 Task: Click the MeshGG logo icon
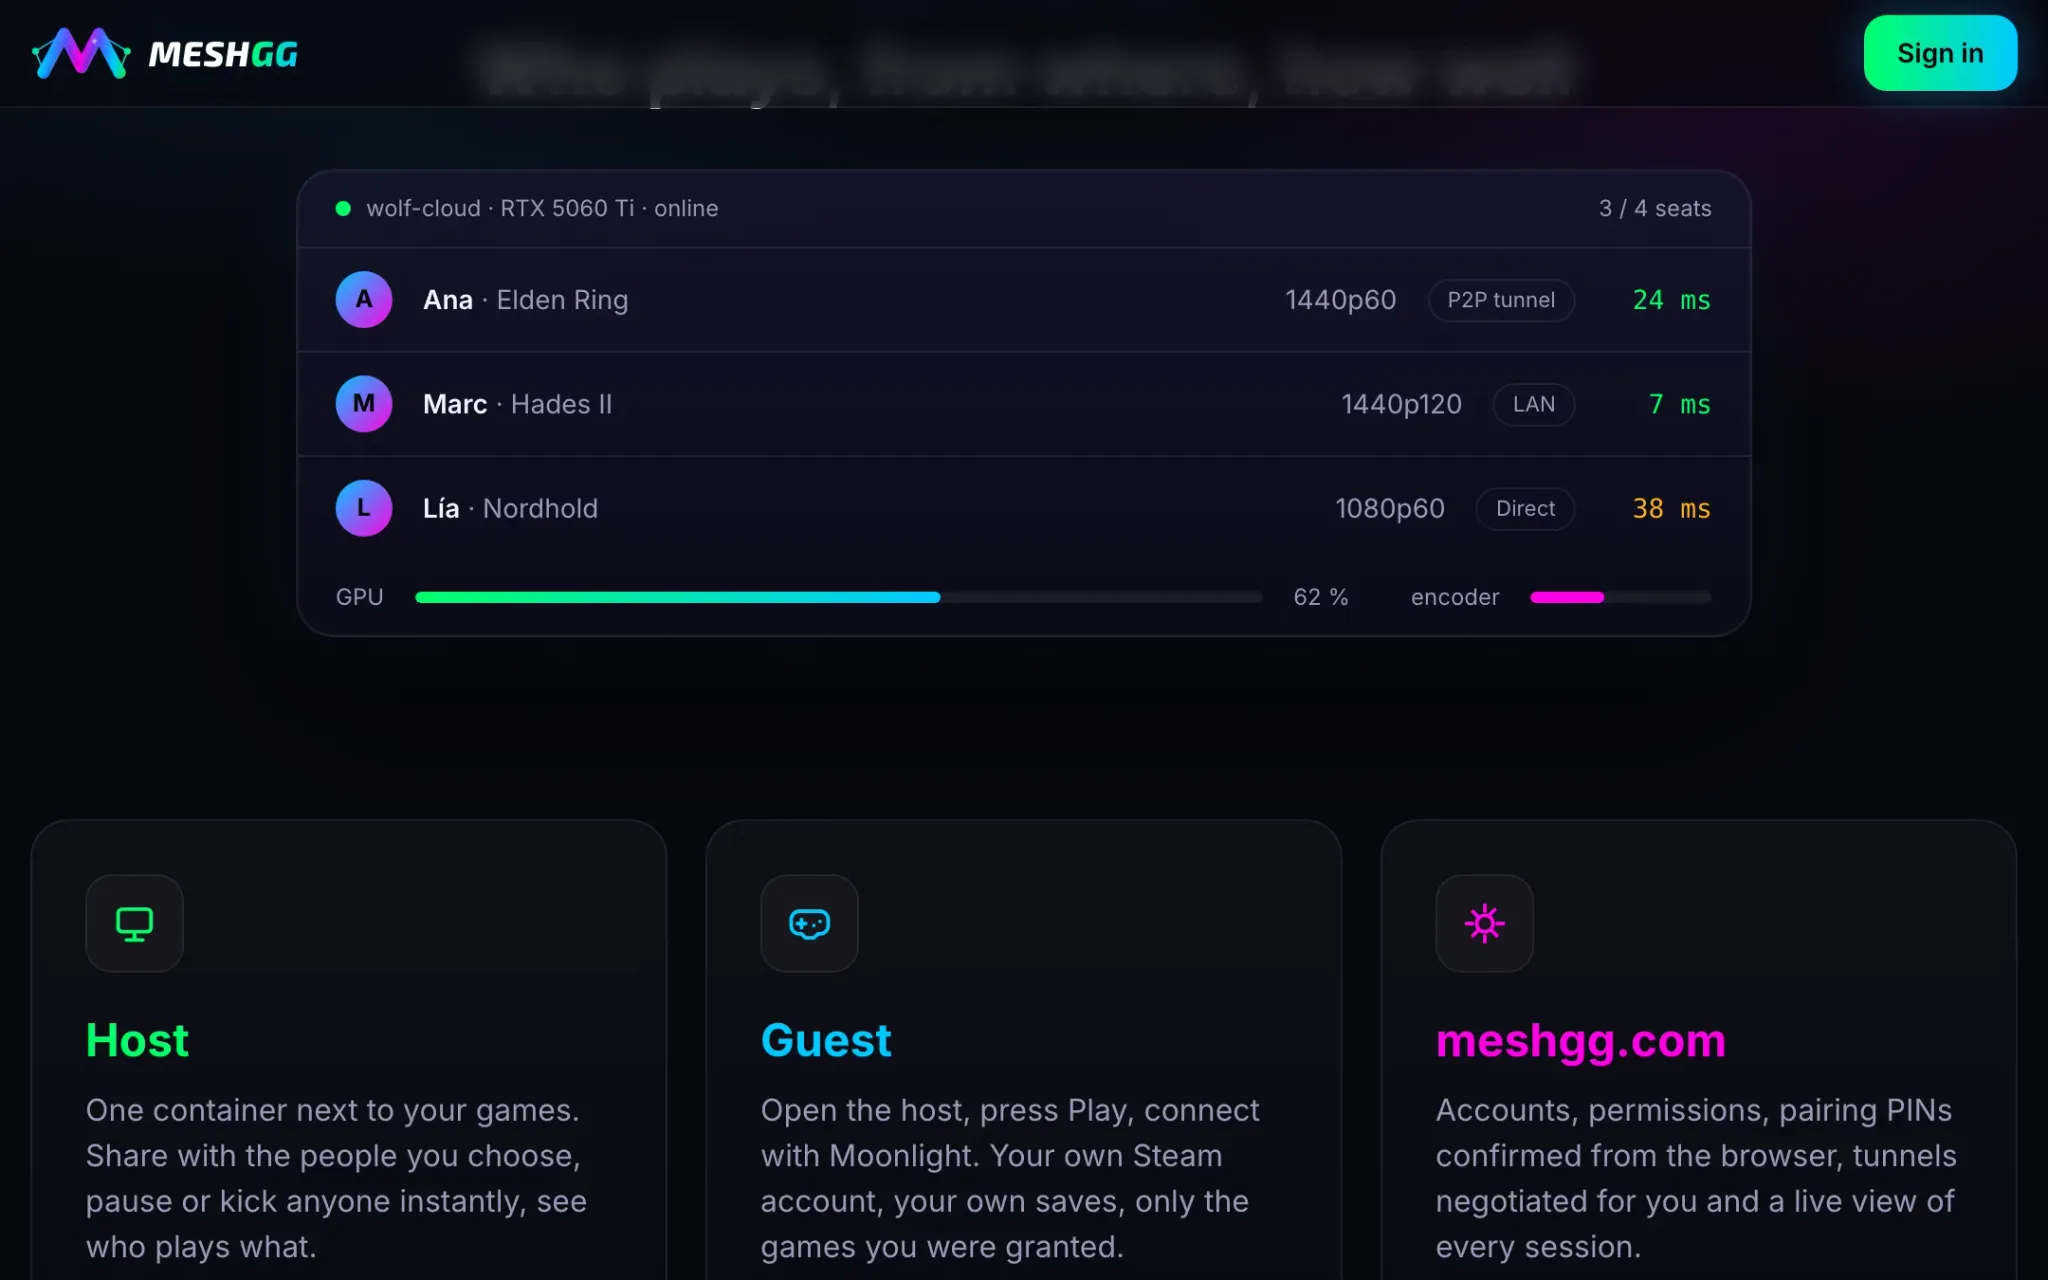(x=81, y=53)
